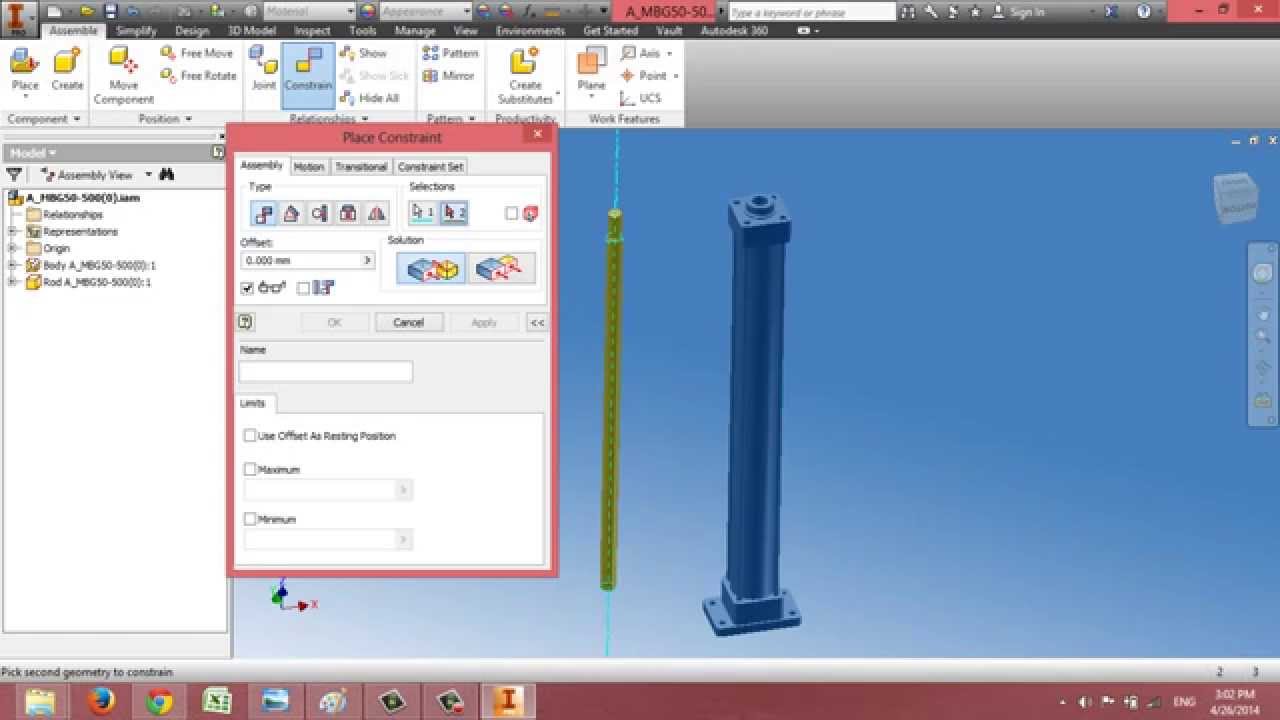This screenshot has width=1280, height=720.
Task: Enable the Minimum limit checkbox
Action: (250, 519)
